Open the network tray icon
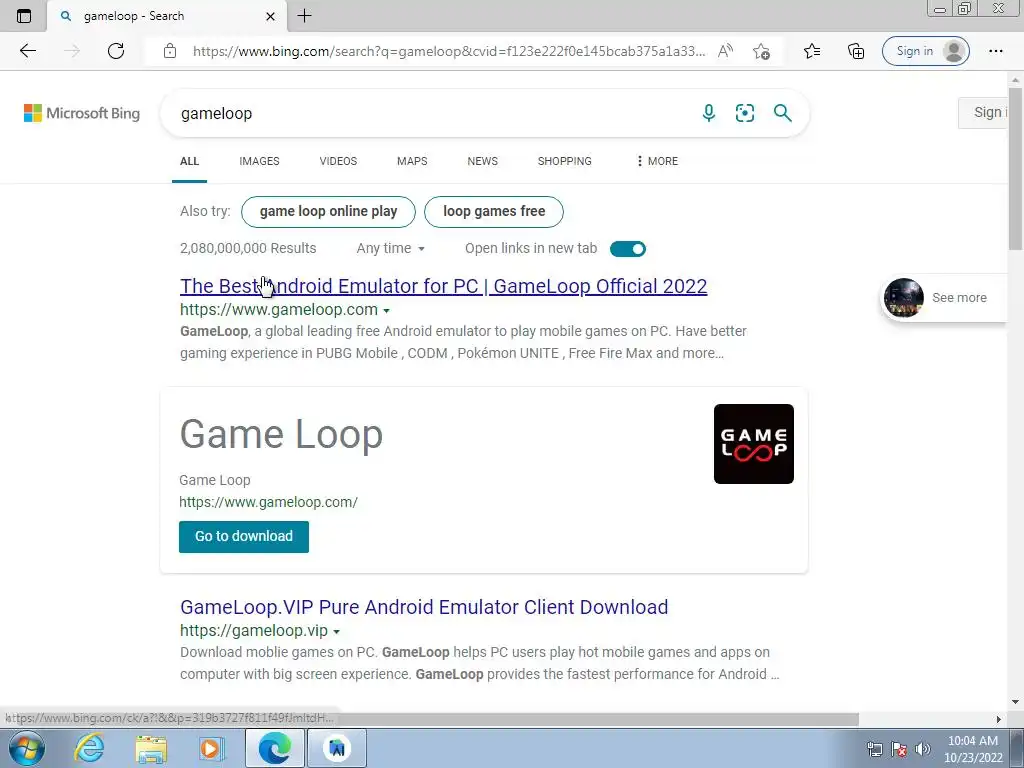 (874, 749)
